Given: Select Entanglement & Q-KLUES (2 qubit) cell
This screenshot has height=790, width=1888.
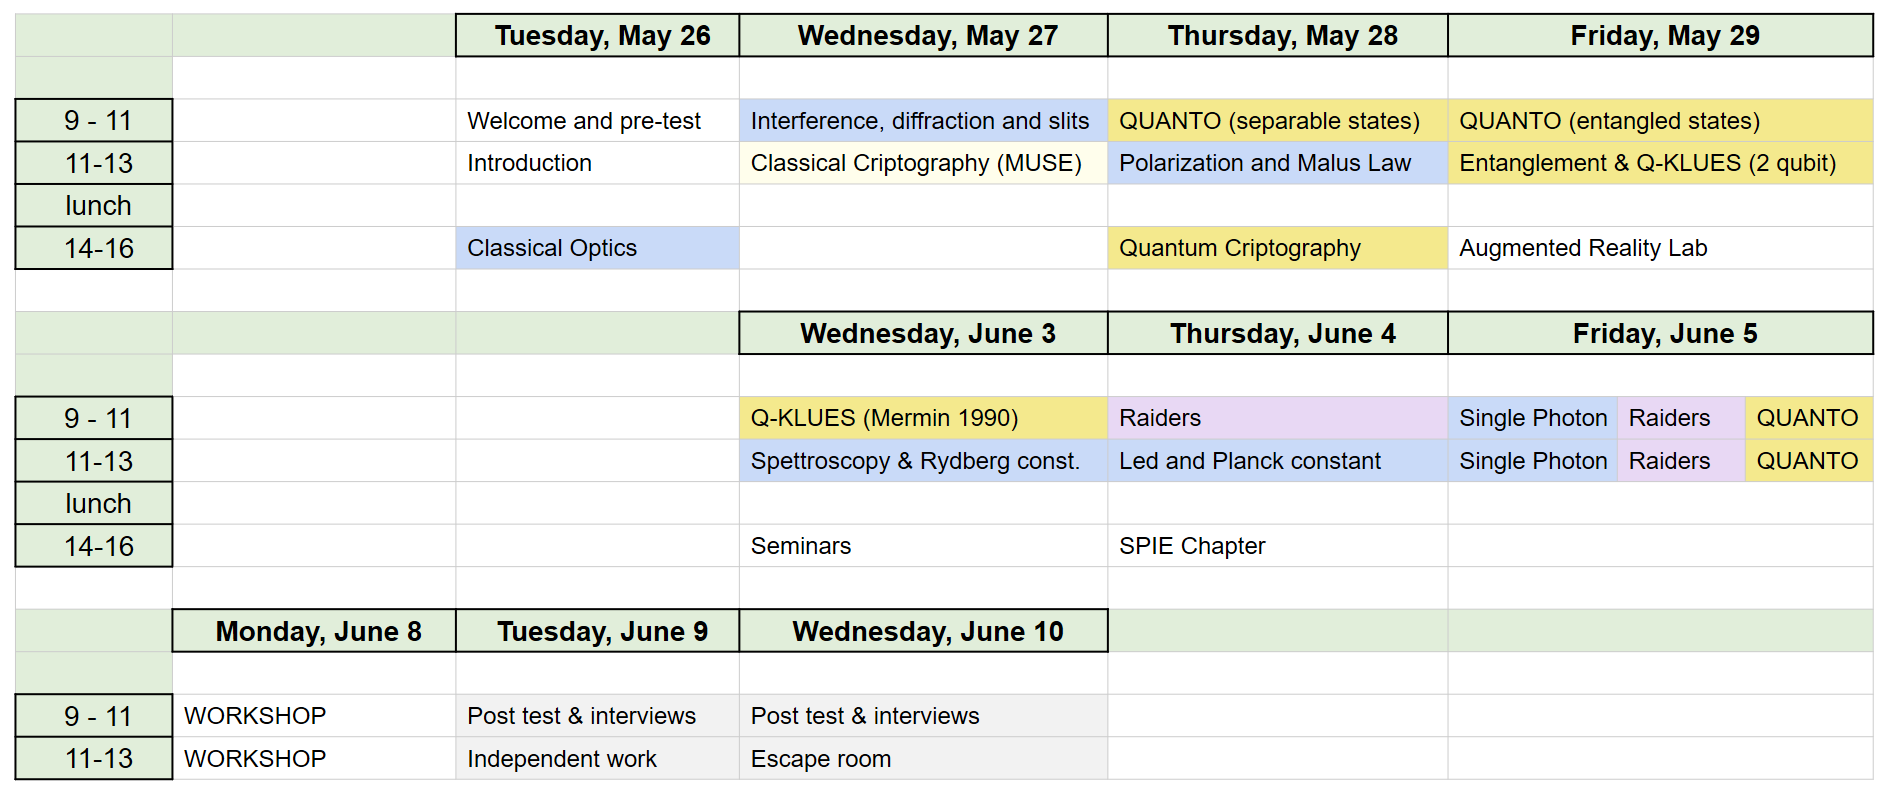Looking at the screenshot, I should click(1660, 163).
